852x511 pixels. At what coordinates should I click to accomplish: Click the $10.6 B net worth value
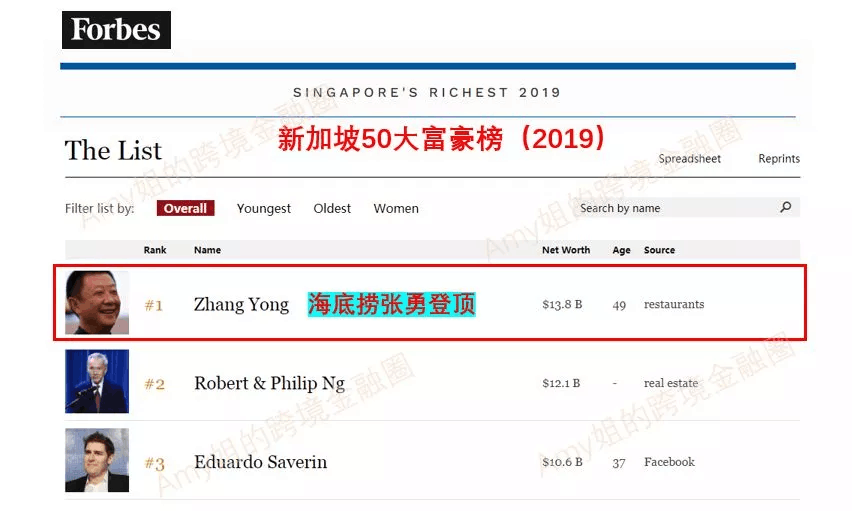562,462
